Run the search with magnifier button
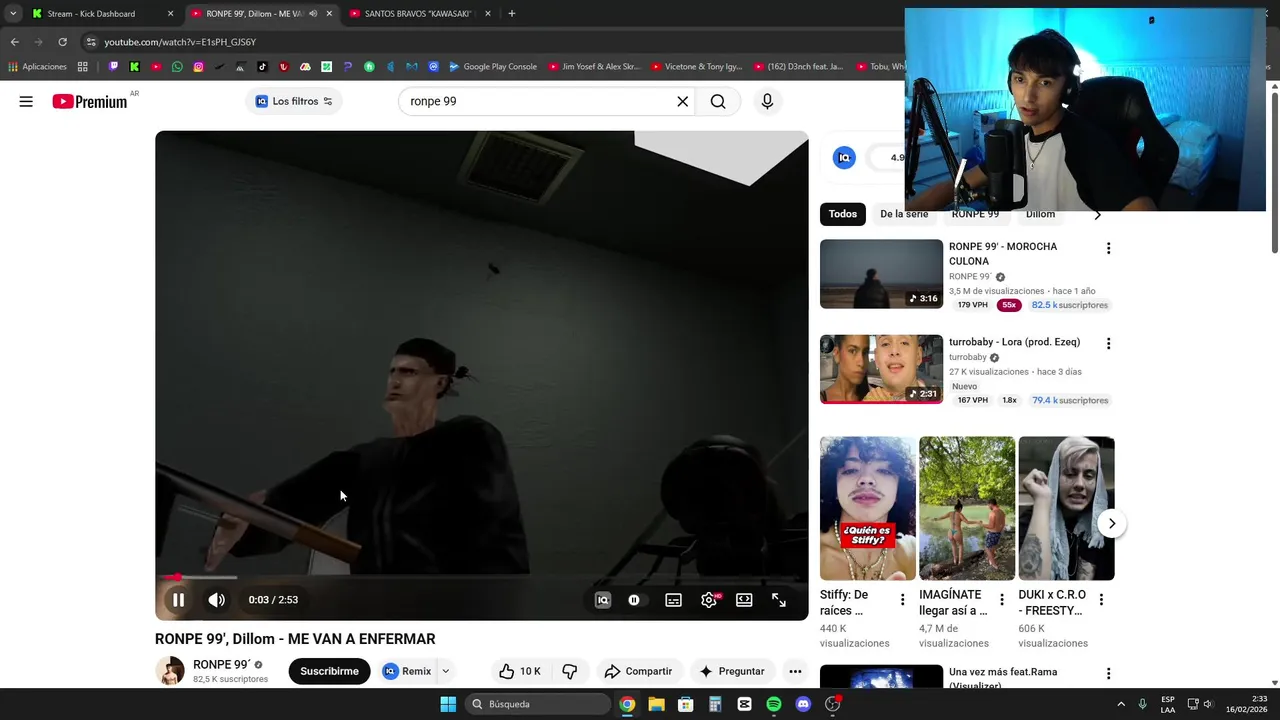The width and height of the screenshot is (1280, 720). pos(718,101)
